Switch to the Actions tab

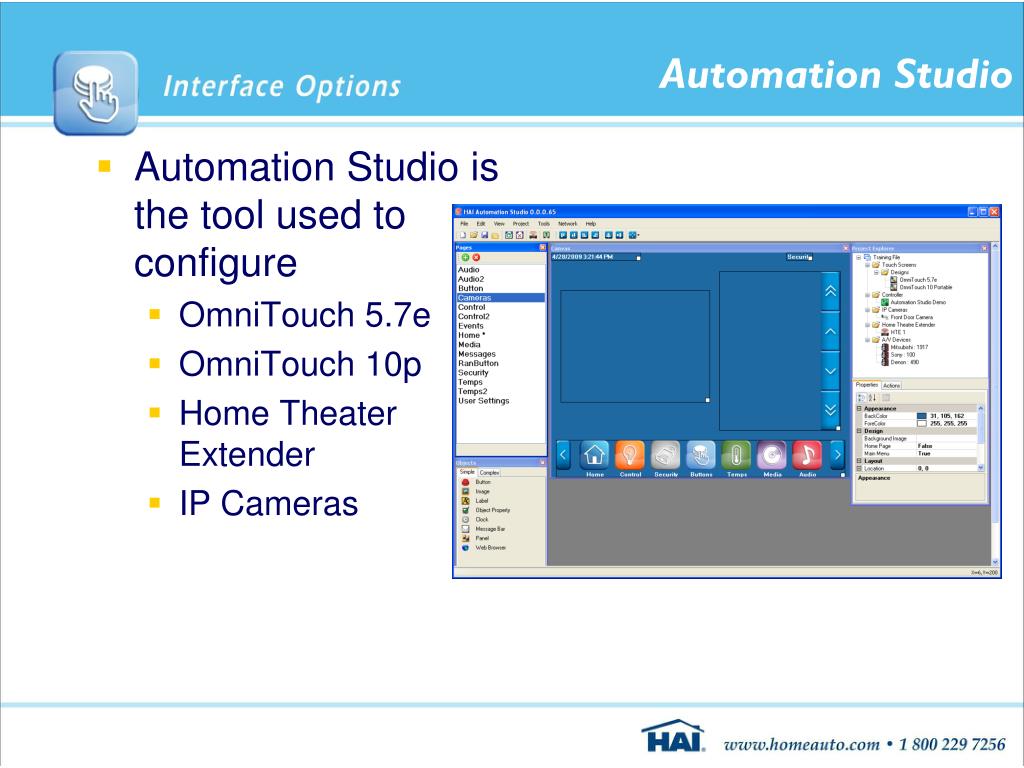coord(891,385)
